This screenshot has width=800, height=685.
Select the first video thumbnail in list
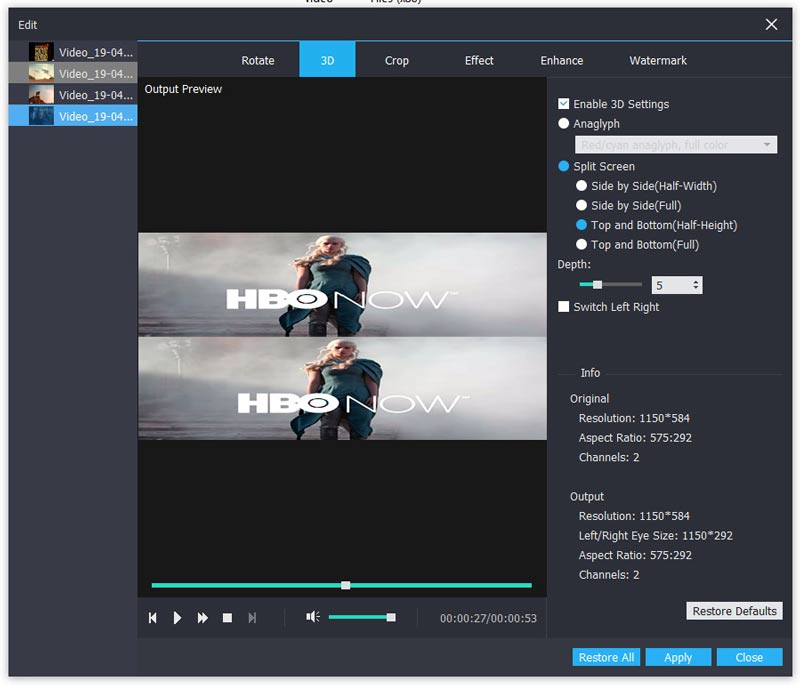click(41, 52)
